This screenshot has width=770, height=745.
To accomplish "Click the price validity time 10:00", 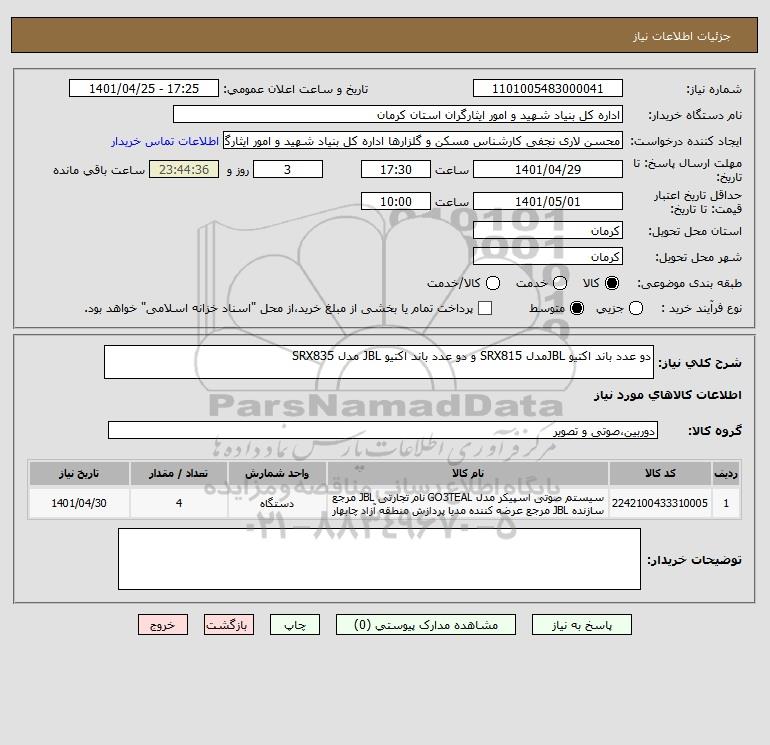I will 396,201.
